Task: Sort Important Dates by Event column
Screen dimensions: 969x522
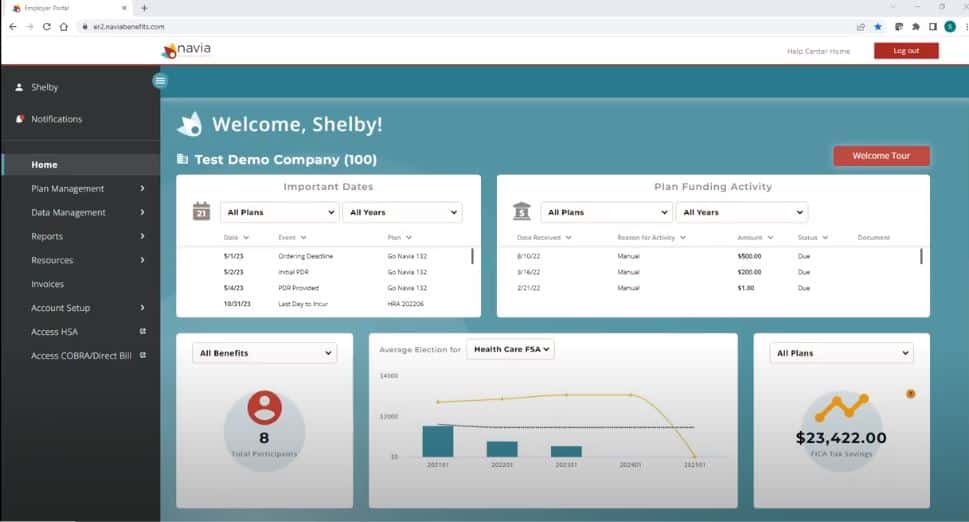Action: point(292,237)
